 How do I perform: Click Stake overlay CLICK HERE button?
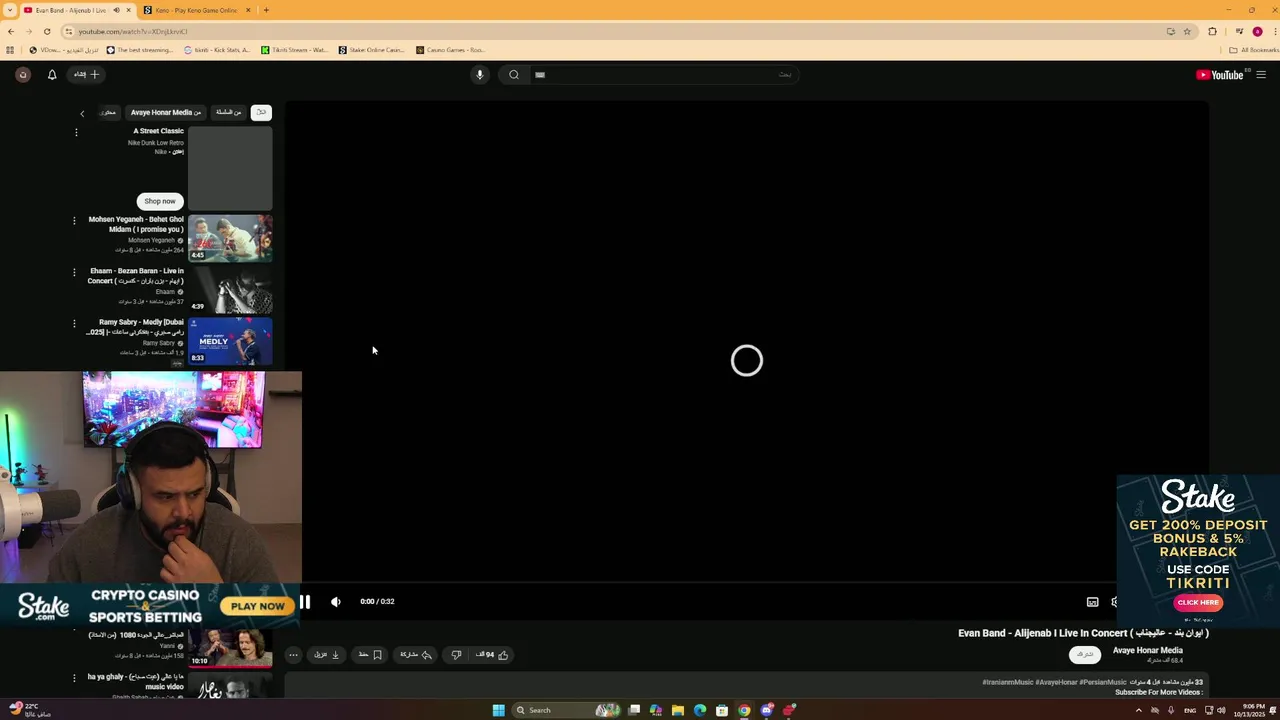pos(1198,602)
